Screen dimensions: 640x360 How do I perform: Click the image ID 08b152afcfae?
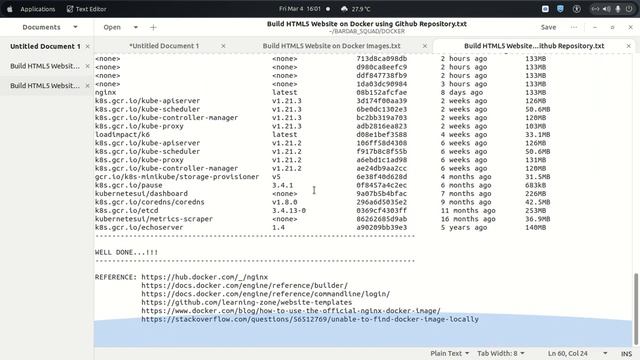point(382,93)
